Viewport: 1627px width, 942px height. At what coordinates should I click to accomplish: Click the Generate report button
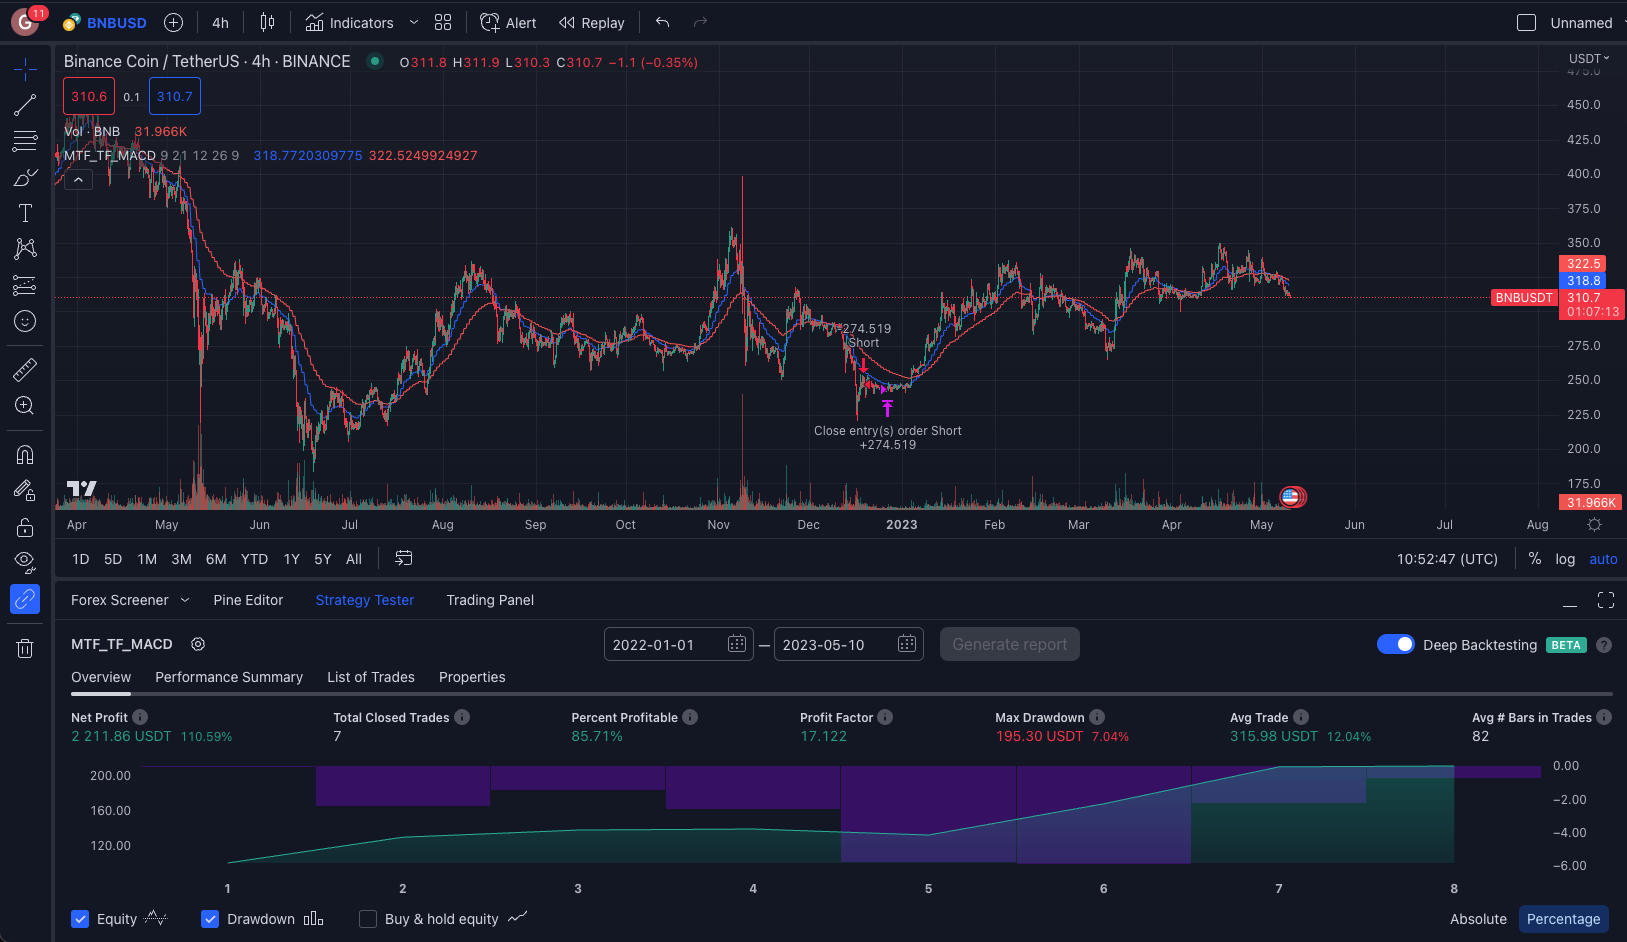tap(1010, 644)
